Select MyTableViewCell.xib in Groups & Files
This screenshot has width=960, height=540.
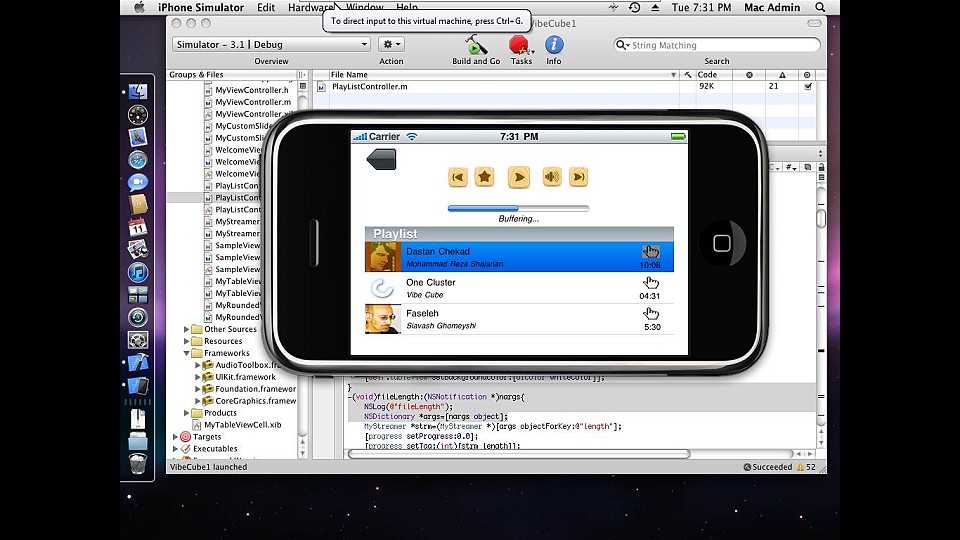click(236, 425)
